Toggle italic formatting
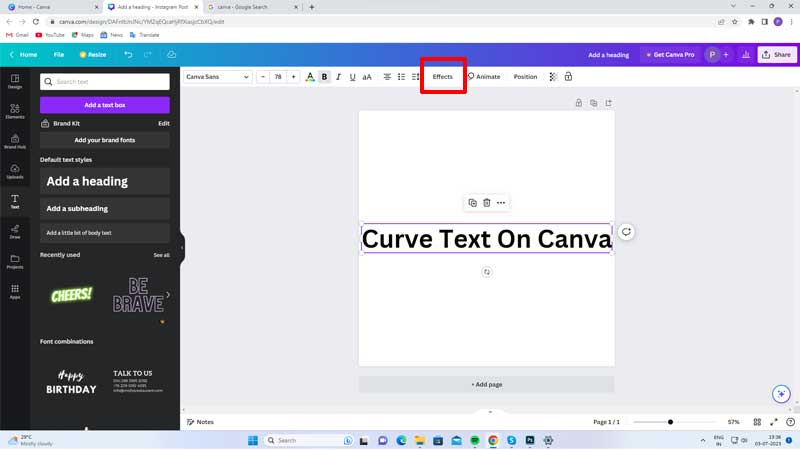The height and width of the screenshot is (450, 800). (x=338, y=77)
